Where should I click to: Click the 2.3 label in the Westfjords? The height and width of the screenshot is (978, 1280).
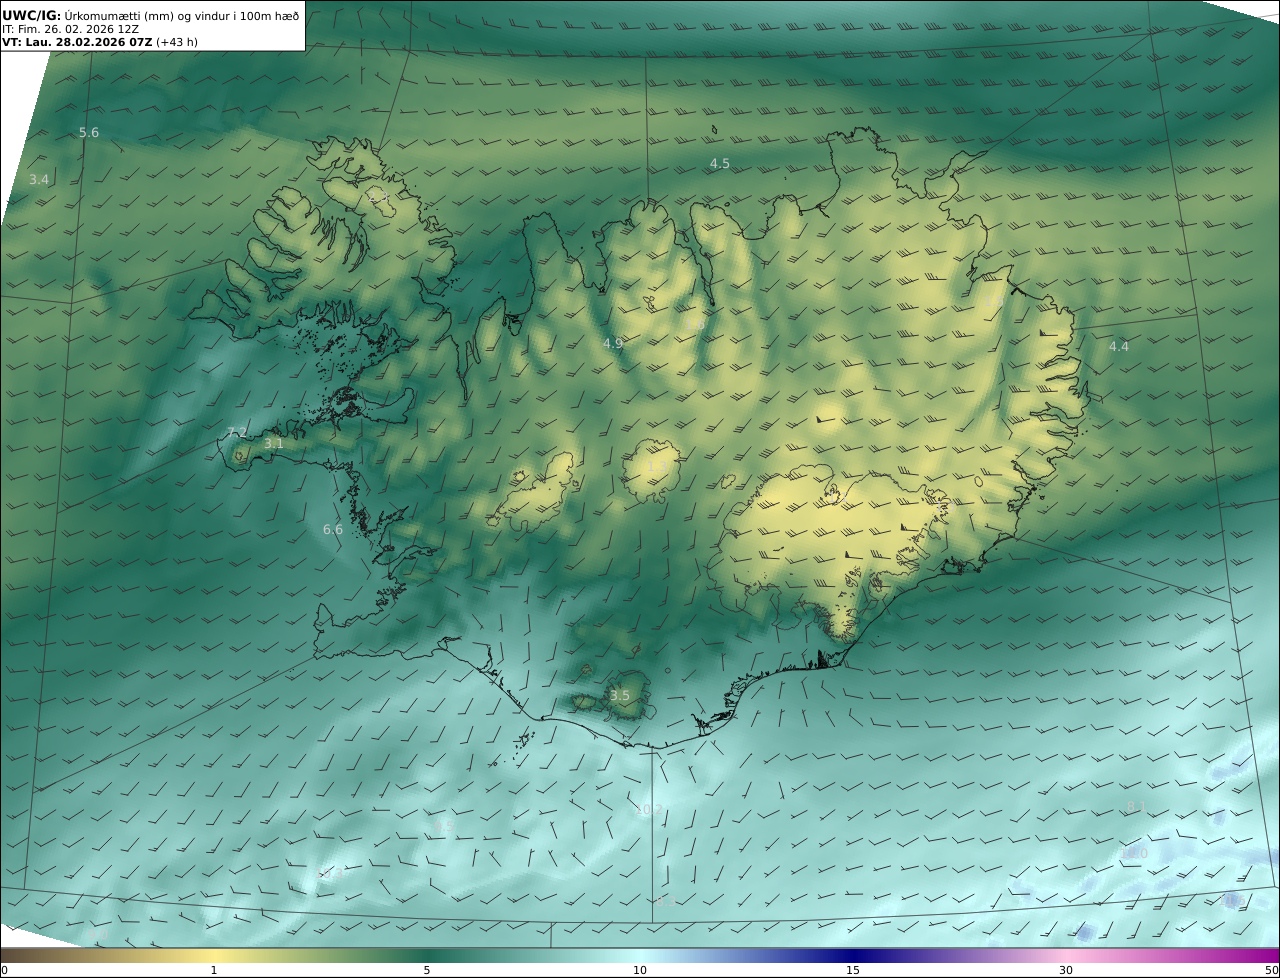[x=379, y=198]
